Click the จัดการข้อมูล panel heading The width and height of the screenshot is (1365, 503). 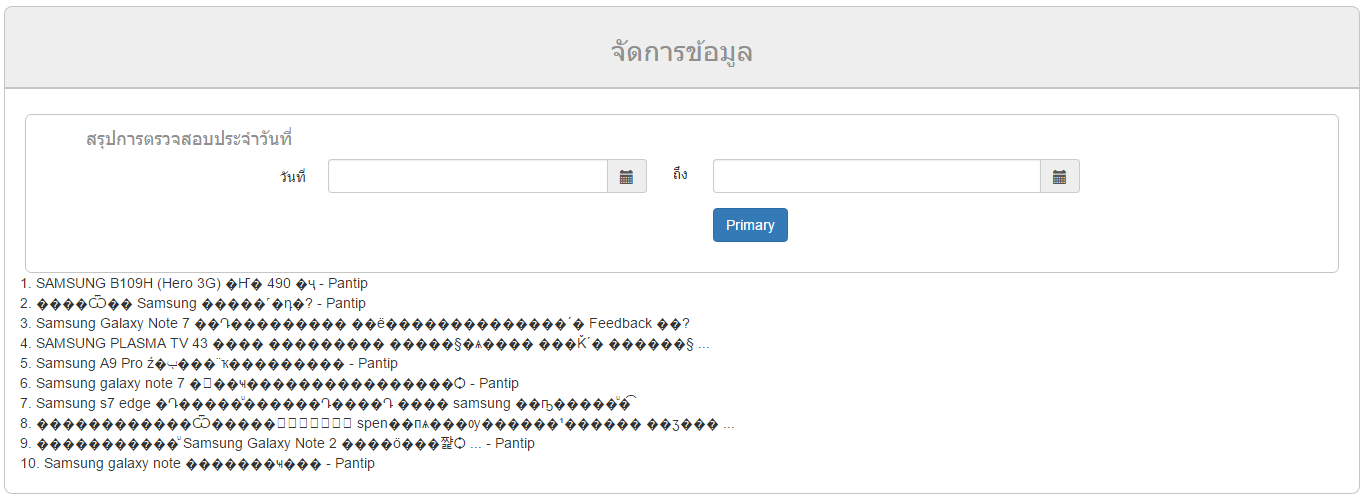(682, 52)
